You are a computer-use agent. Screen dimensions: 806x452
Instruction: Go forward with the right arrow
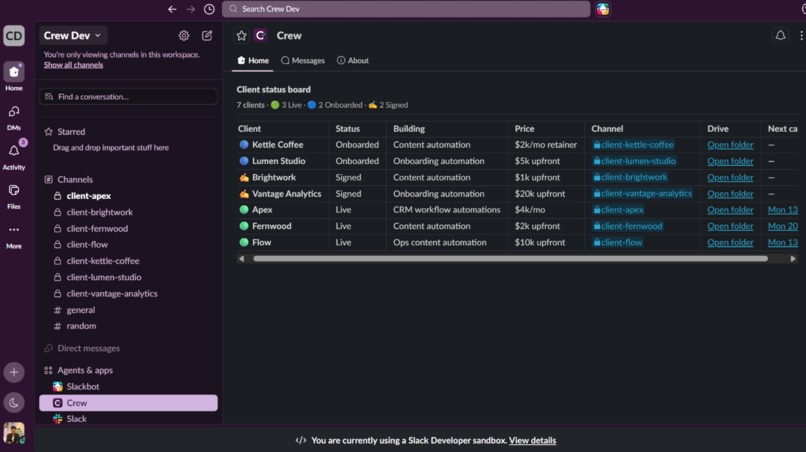tap(191, 9)
